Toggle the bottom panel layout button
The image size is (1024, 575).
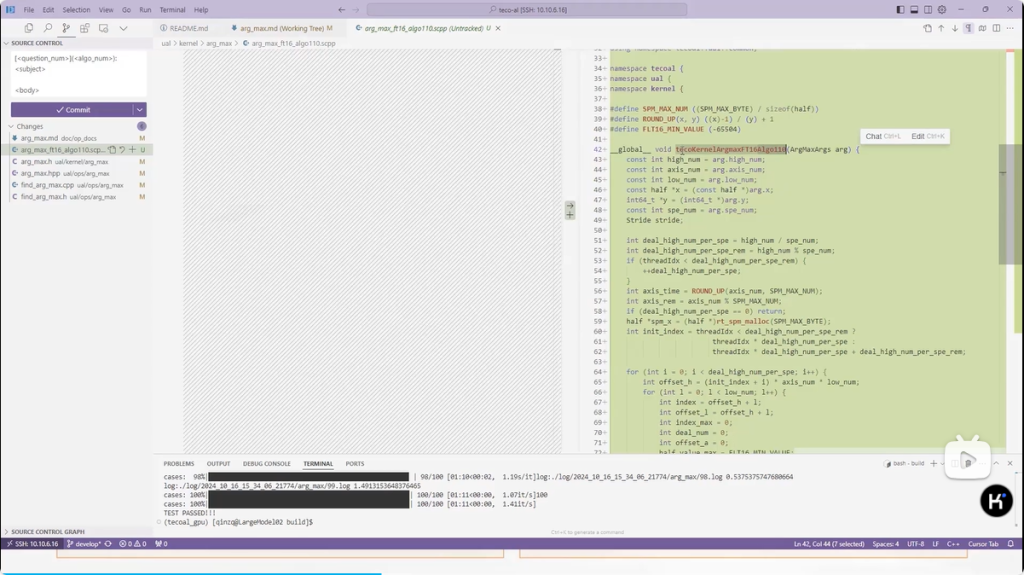(914, 10)
